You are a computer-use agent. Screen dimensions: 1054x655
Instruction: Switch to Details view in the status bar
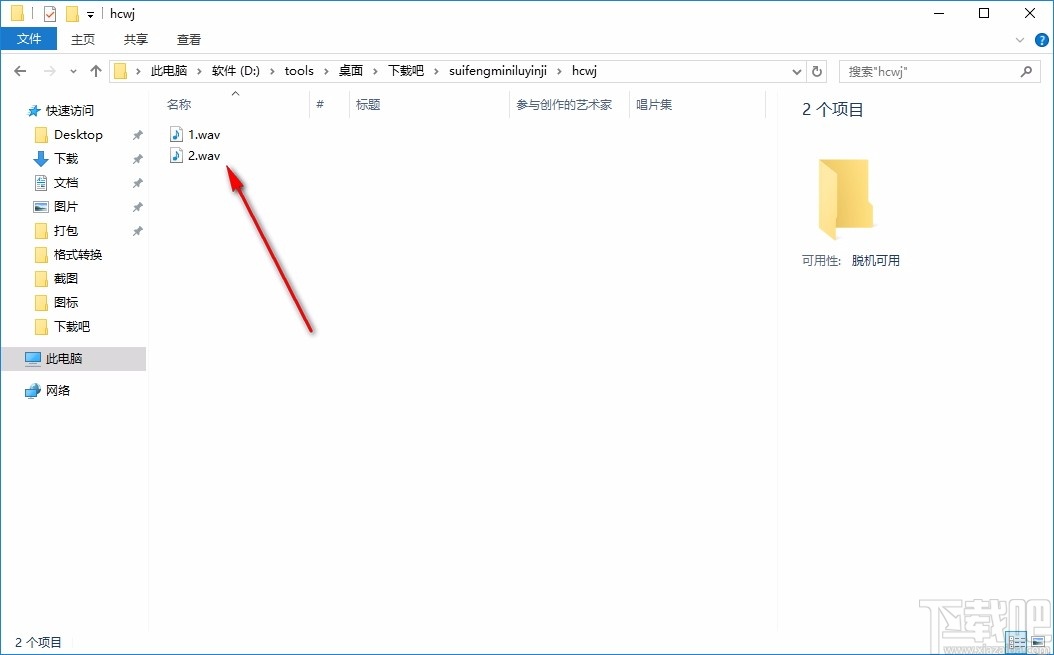[1016, 642]
